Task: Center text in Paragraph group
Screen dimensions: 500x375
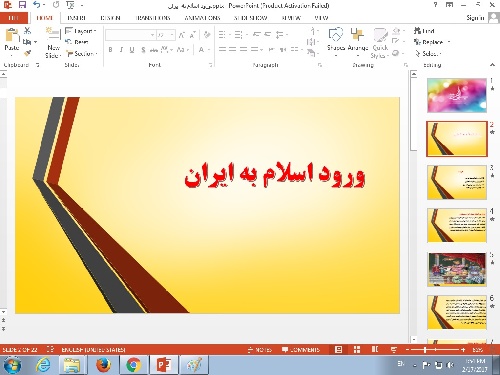Action: coord(233,49)
